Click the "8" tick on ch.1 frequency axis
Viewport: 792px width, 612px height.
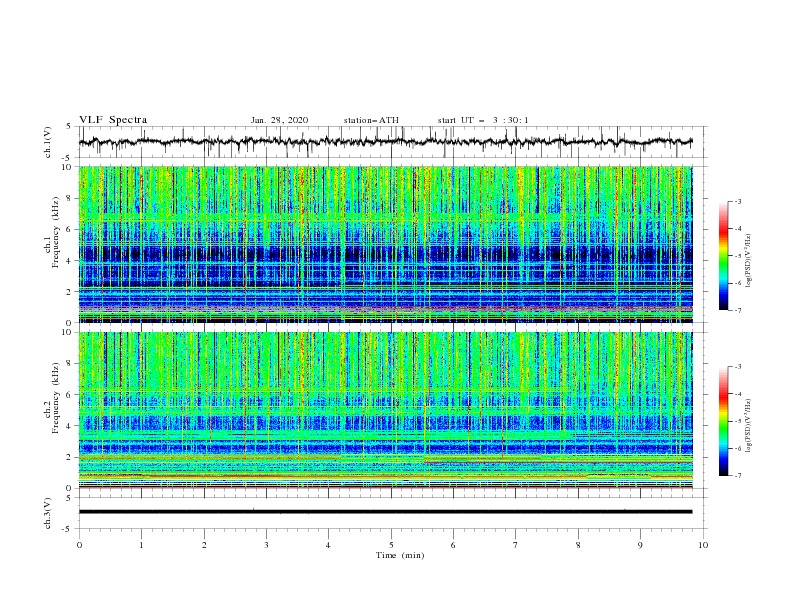(70, 198)
